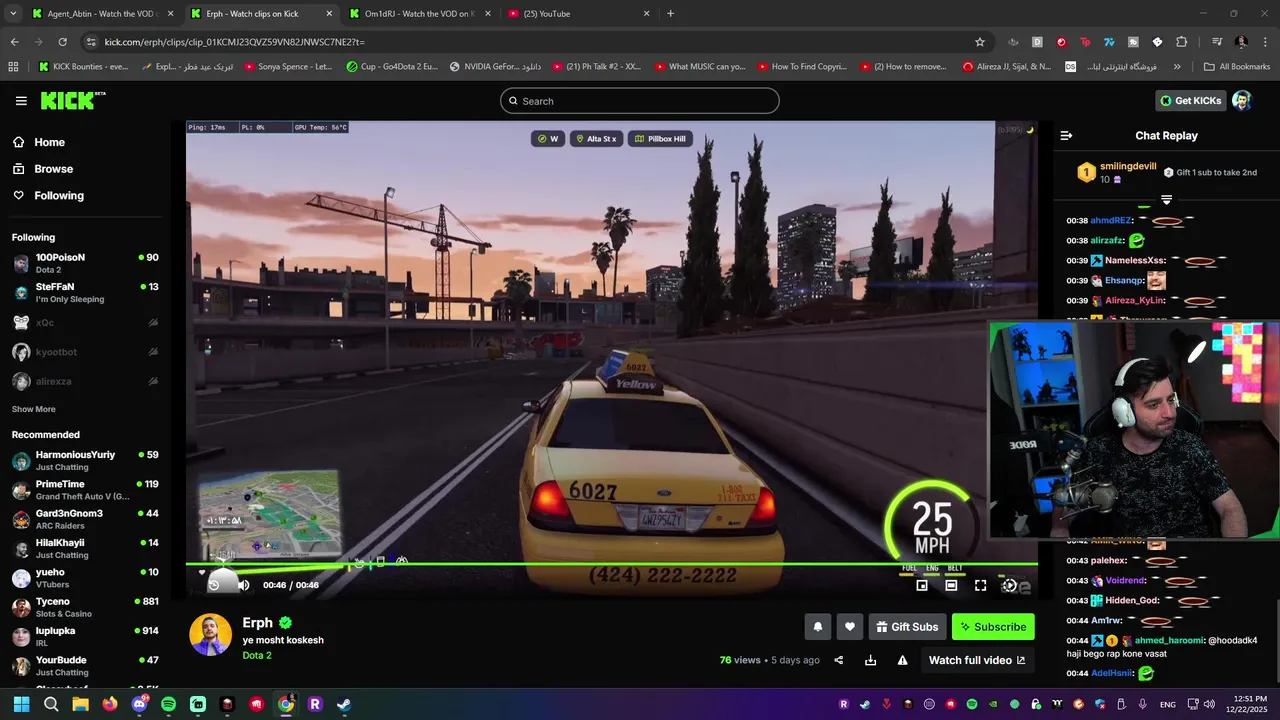The width and height of the screenshot is (1280, 720).
Task: Mute the clip with the volume icon
Action: coord(243,585)
